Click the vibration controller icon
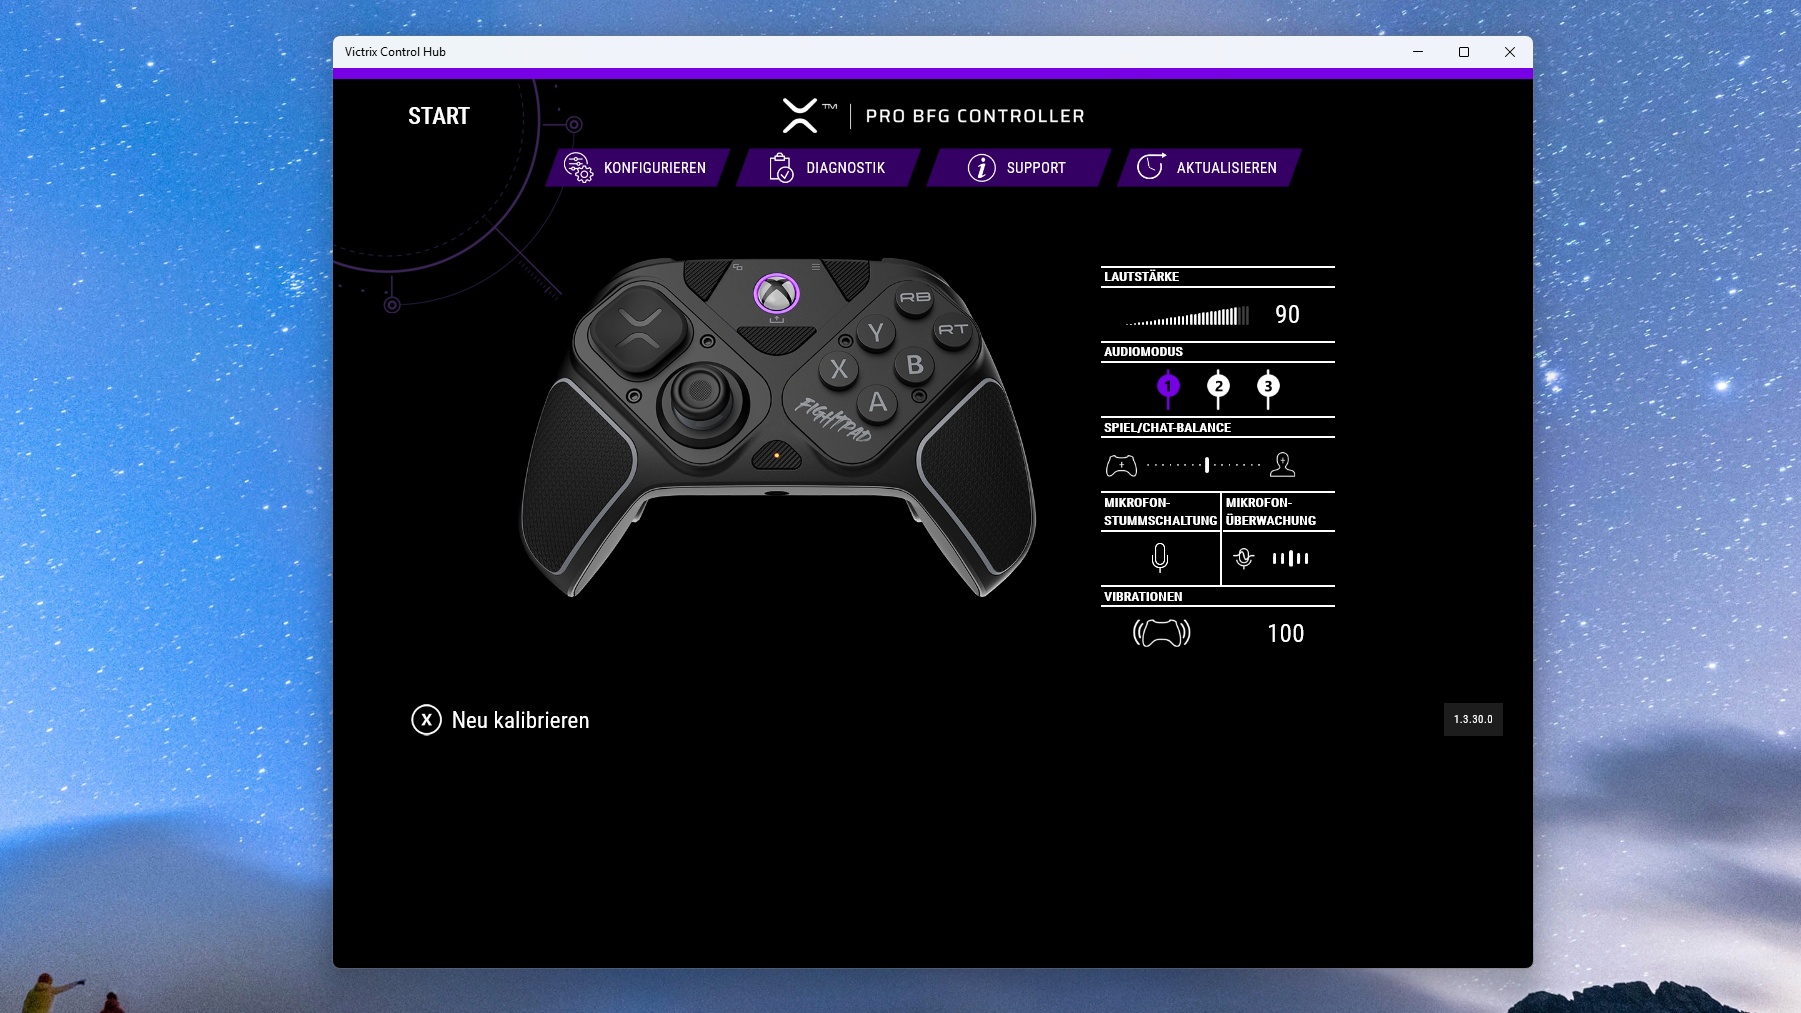 (1161, 633)
